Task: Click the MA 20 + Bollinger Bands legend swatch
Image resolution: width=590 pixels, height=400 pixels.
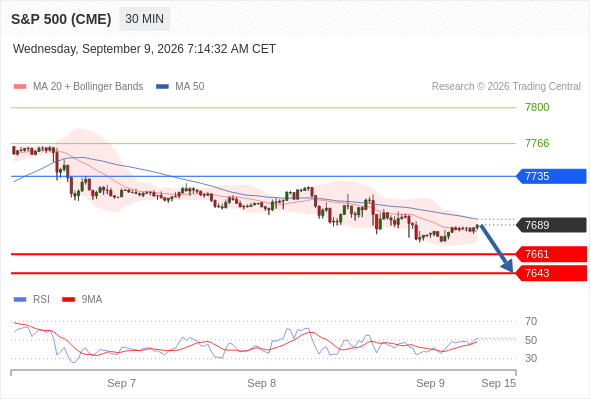Action: pyautogui.click(x=20, y=87)
